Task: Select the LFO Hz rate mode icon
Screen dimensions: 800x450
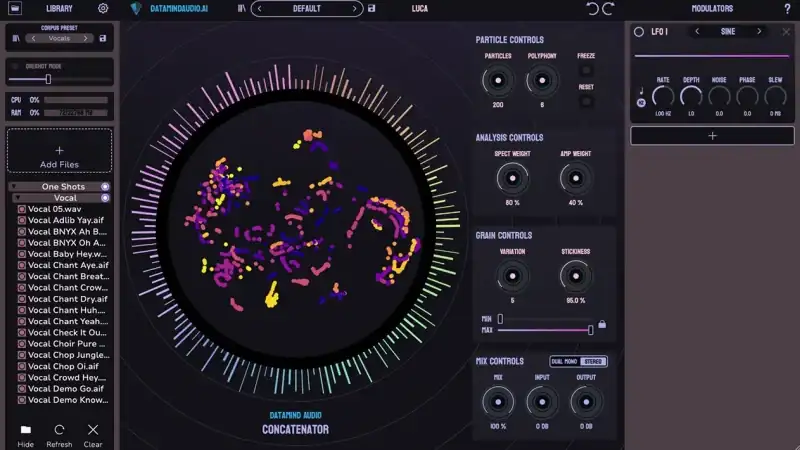Action: 641,103
